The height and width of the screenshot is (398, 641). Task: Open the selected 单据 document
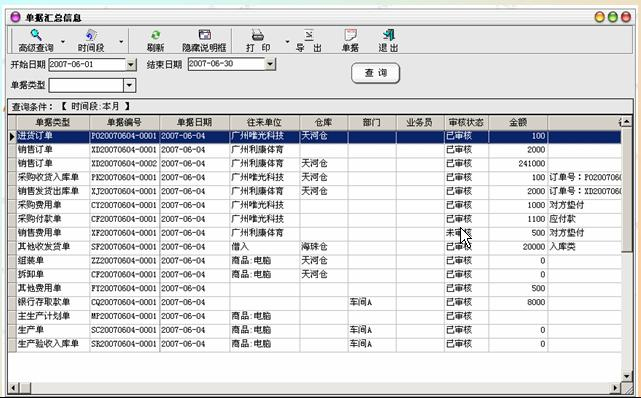pos(350,40)
